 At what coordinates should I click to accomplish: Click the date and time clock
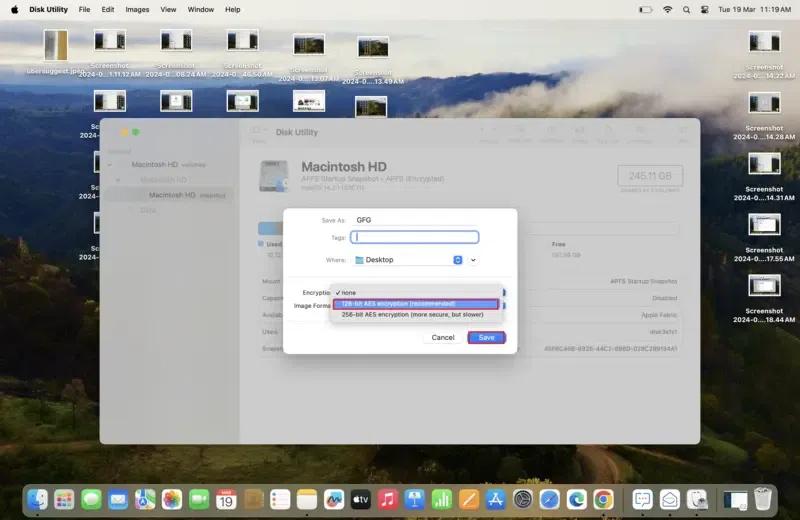(x=755, y=10)
